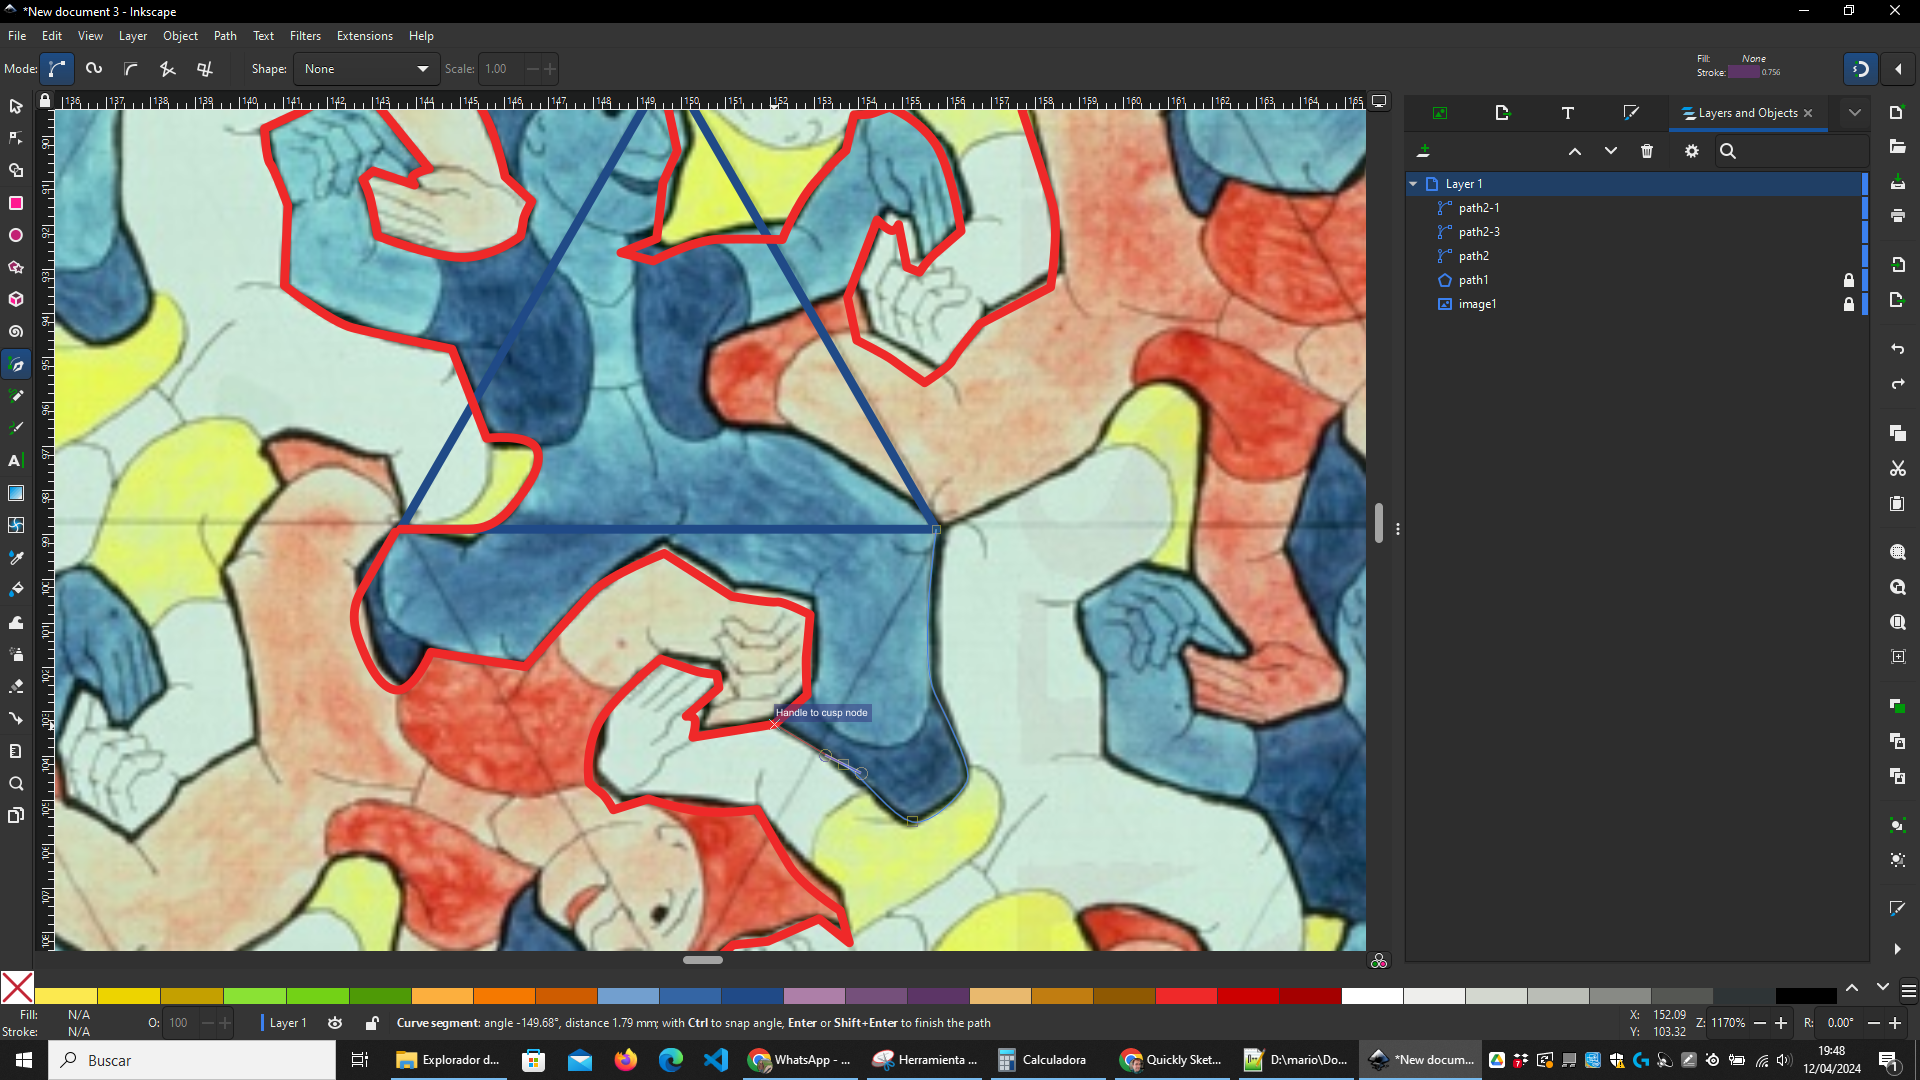Select the Gradient tool

16,493
